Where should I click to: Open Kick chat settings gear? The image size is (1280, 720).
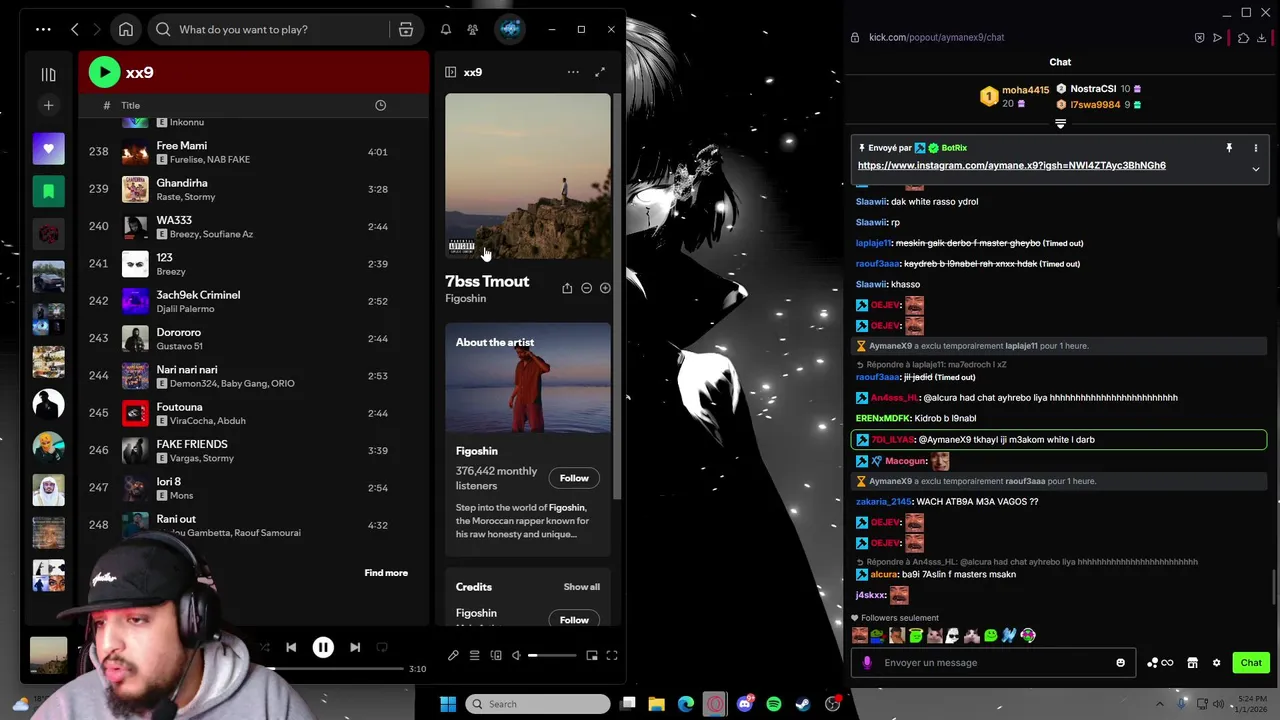[x=1217, y=663]
